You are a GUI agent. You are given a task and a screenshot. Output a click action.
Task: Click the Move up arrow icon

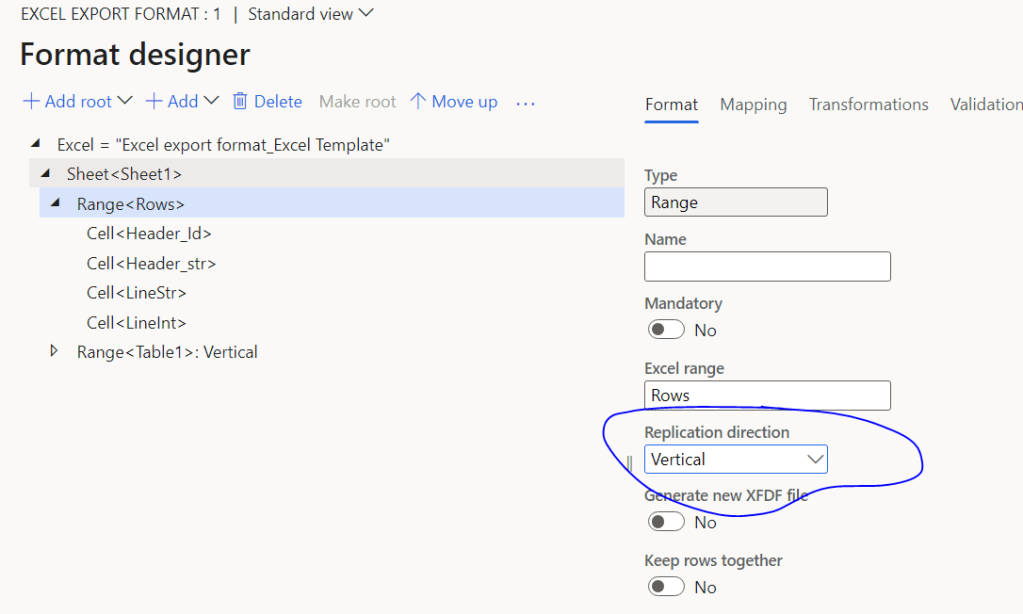pos(418,102)
